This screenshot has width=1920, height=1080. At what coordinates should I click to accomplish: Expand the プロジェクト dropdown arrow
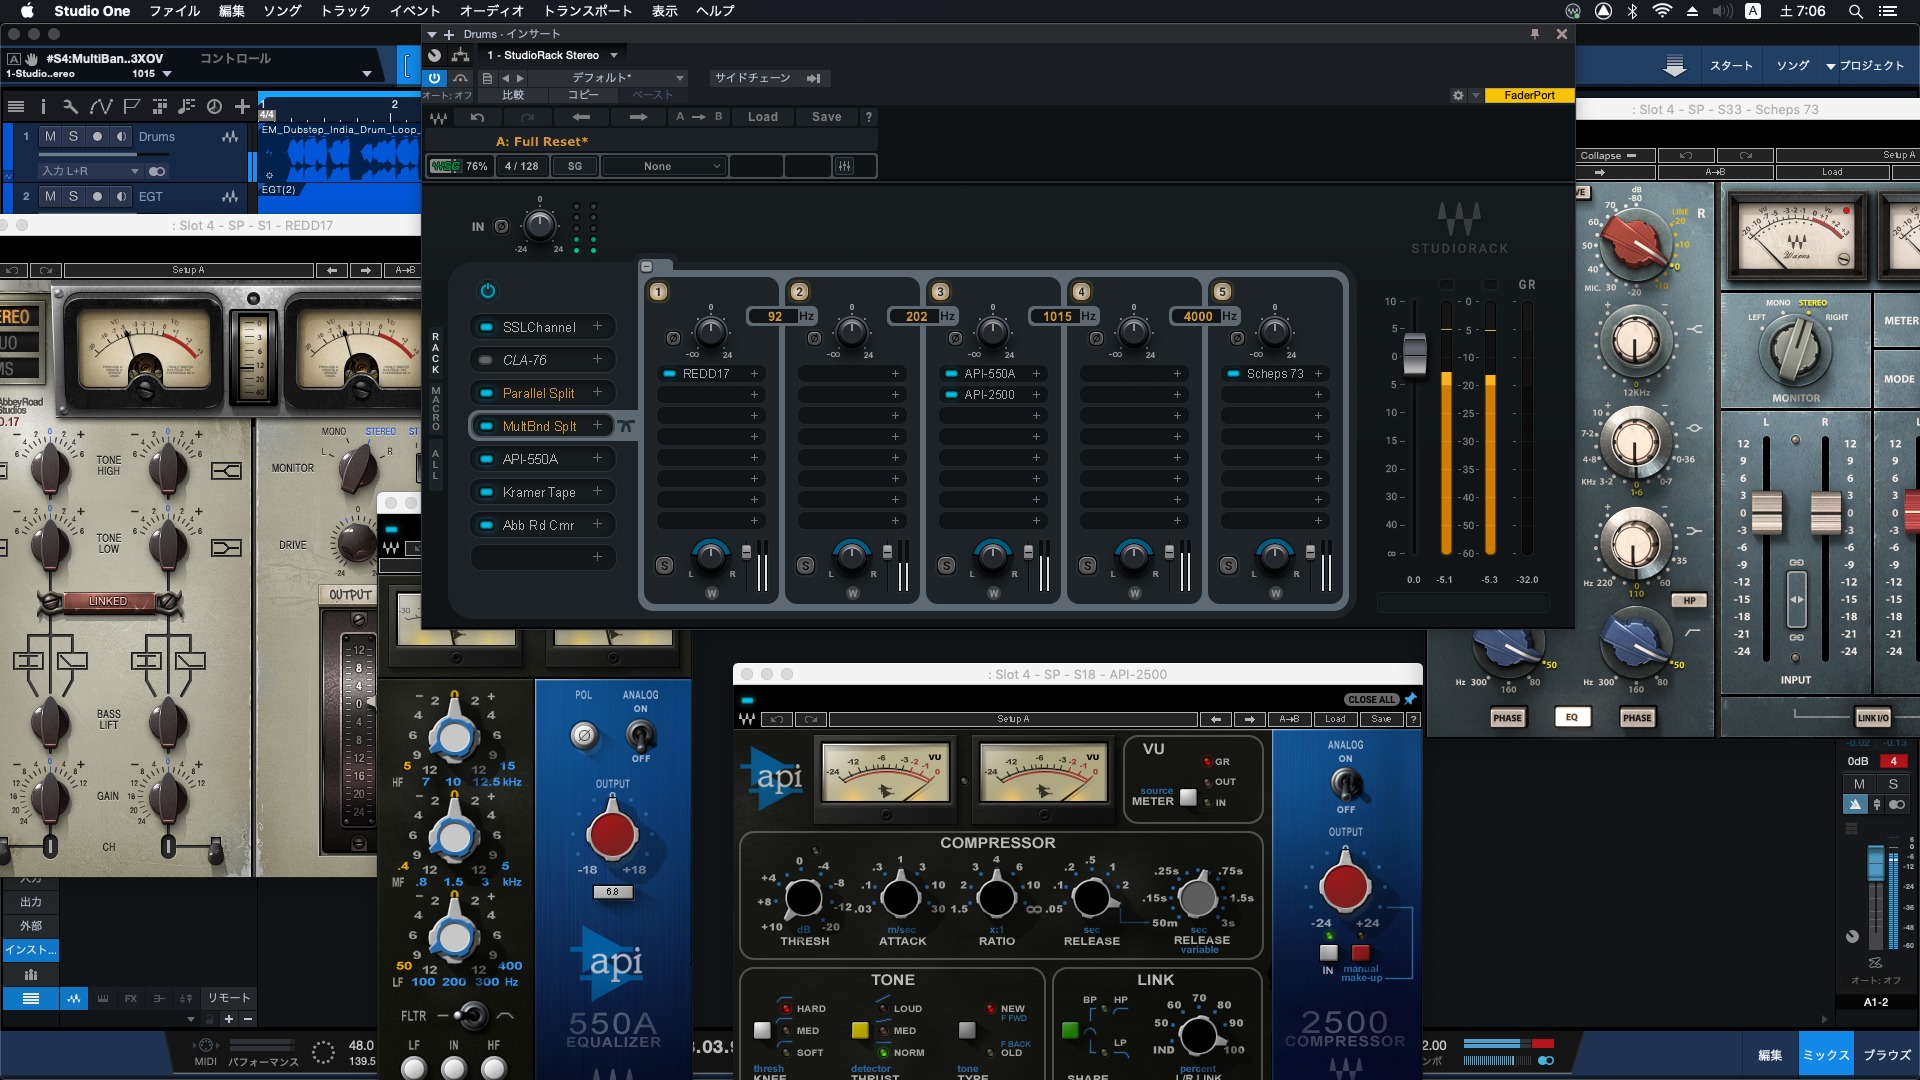(1830, 66)
